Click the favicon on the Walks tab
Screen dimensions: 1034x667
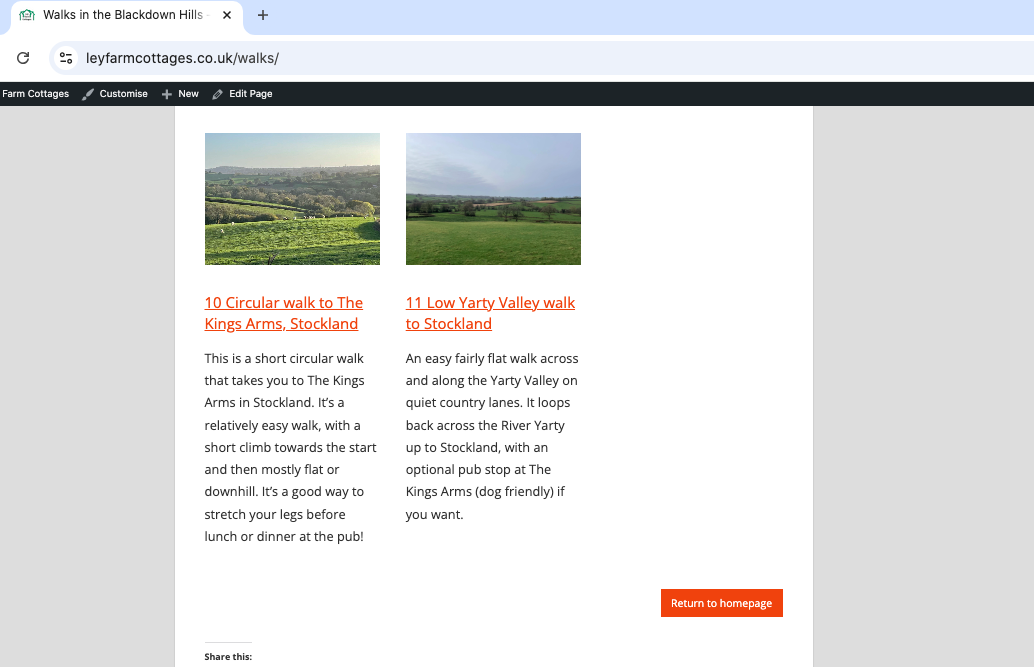coord(27,15)
